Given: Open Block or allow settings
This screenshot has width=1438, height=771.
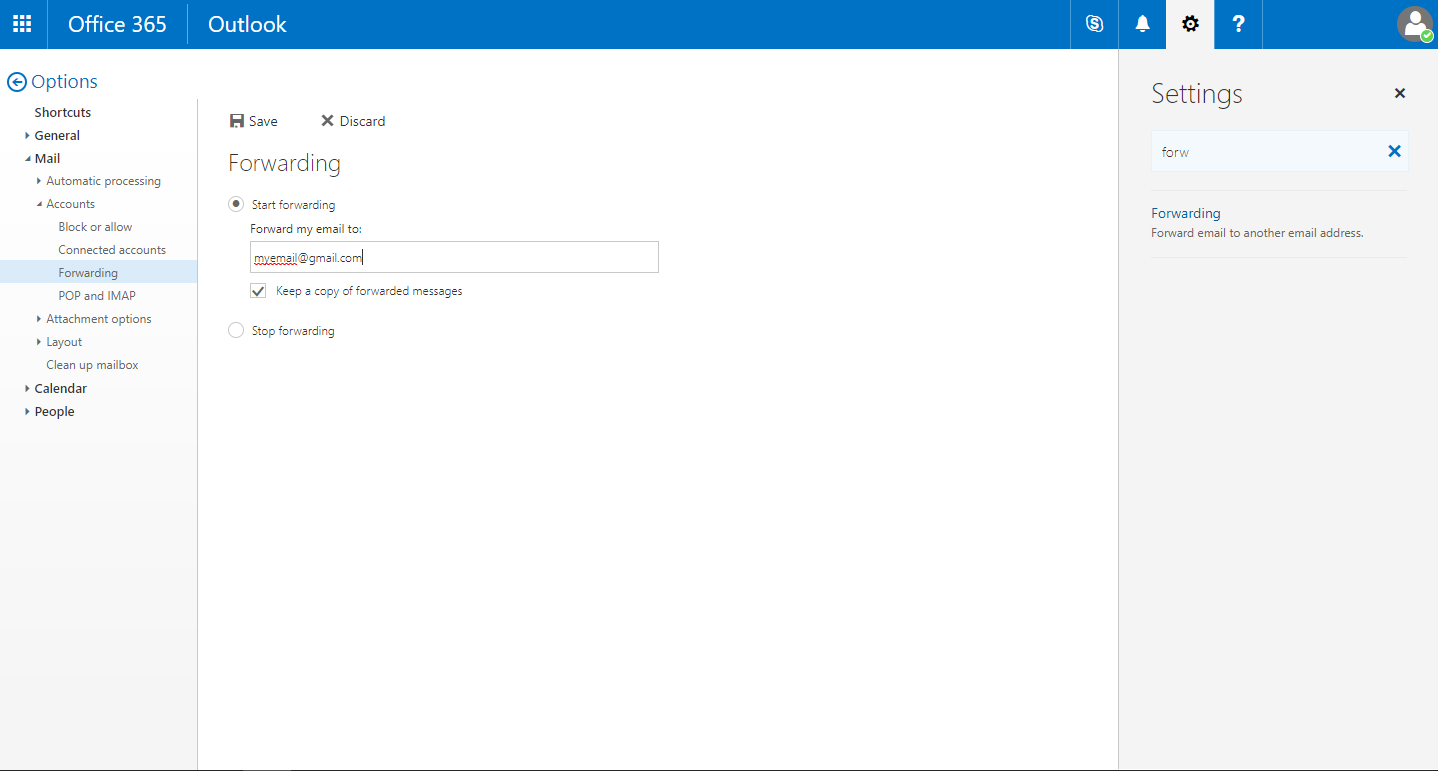Looking at the screenshot, I should pos(95,227).
